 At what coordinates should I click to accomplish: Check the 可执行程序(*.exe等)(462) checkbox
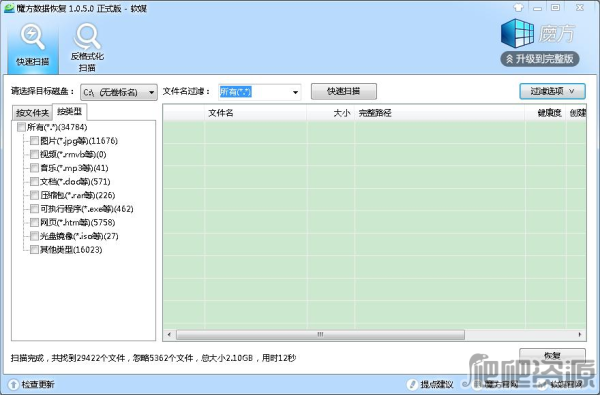(x=34, y=209)
